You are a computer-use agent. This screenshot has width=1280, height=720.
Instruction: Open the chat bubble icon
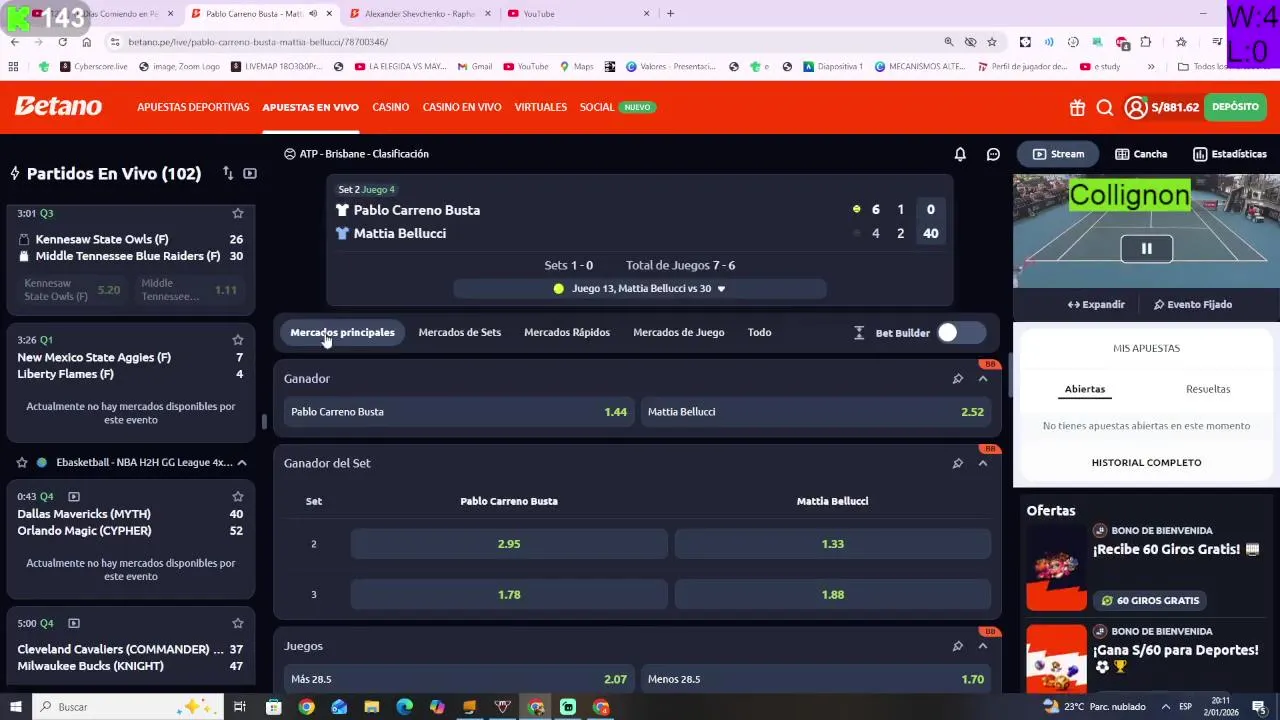[x=993, y=154]
